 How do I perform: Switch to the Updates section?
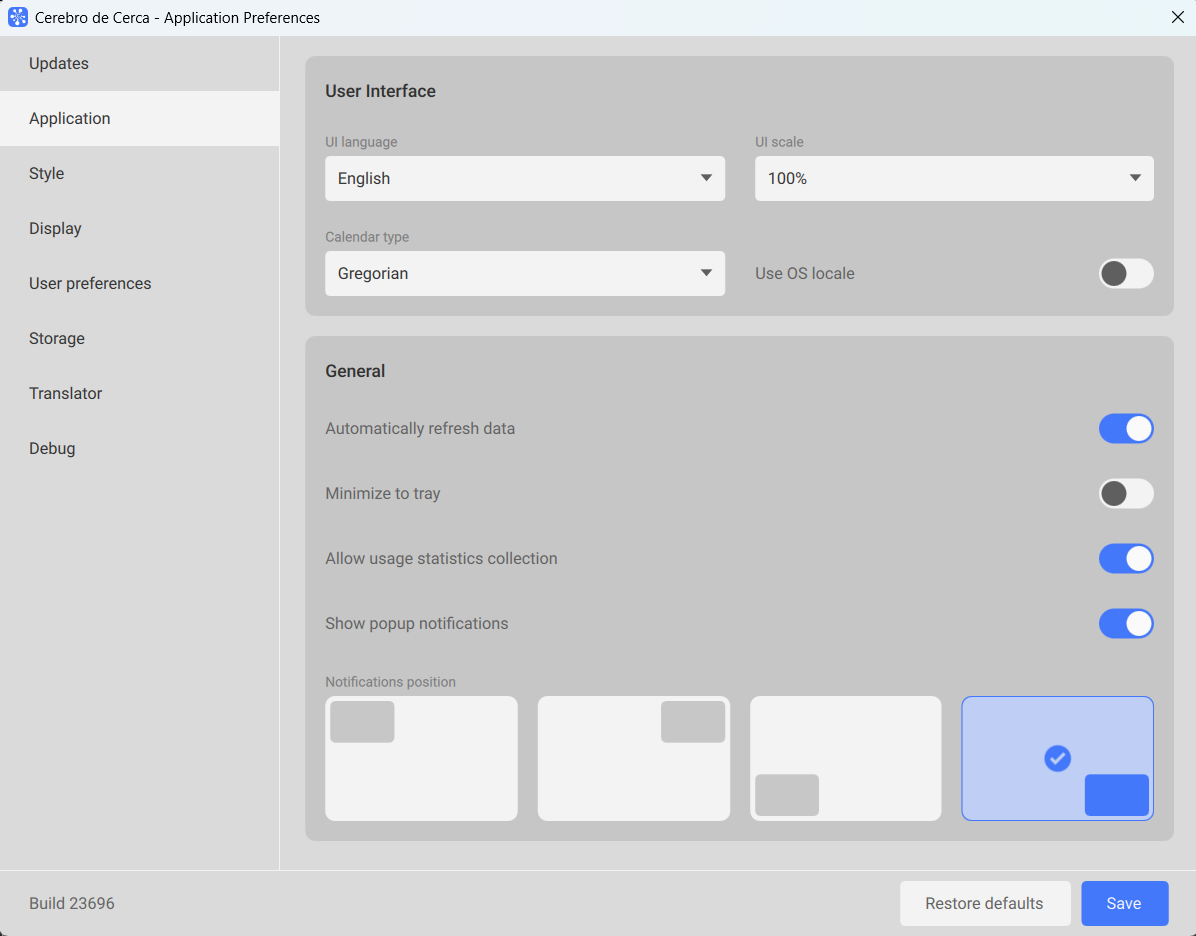click(59, 64)
